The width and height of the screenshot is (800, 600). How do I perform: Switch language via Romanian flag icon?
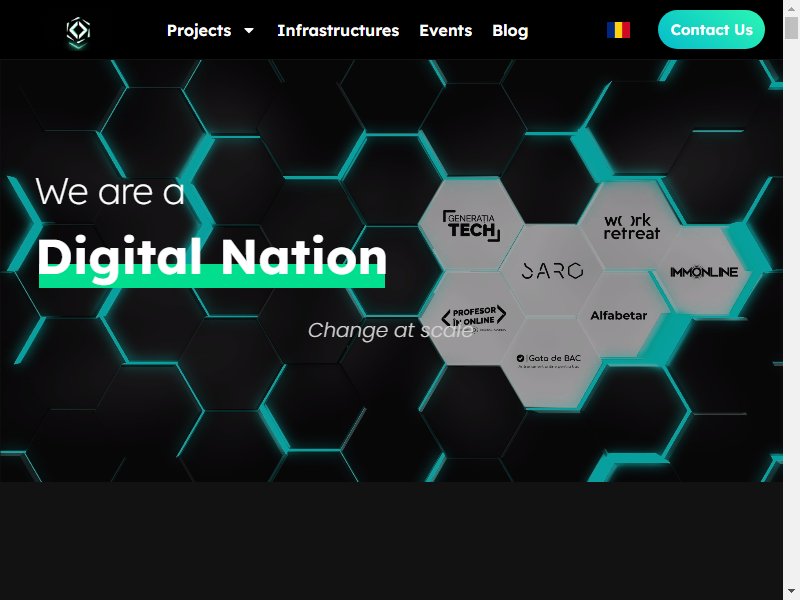pos(618,30)
